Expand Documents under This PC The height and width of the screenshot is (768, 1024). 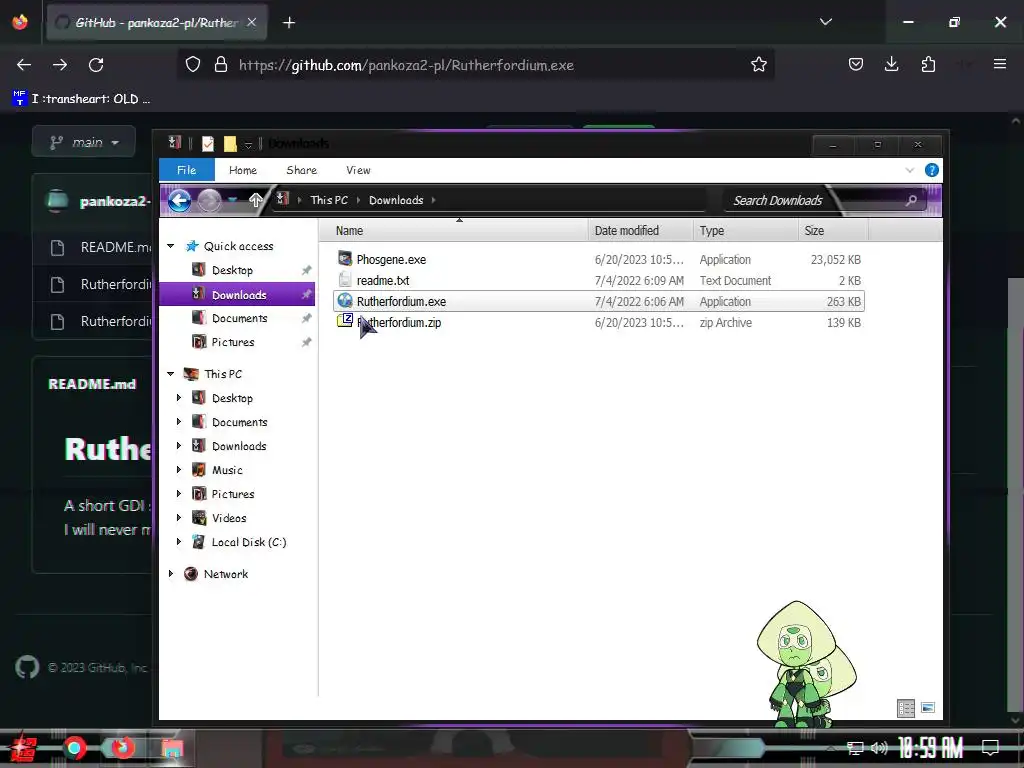[x=179, y=422]
